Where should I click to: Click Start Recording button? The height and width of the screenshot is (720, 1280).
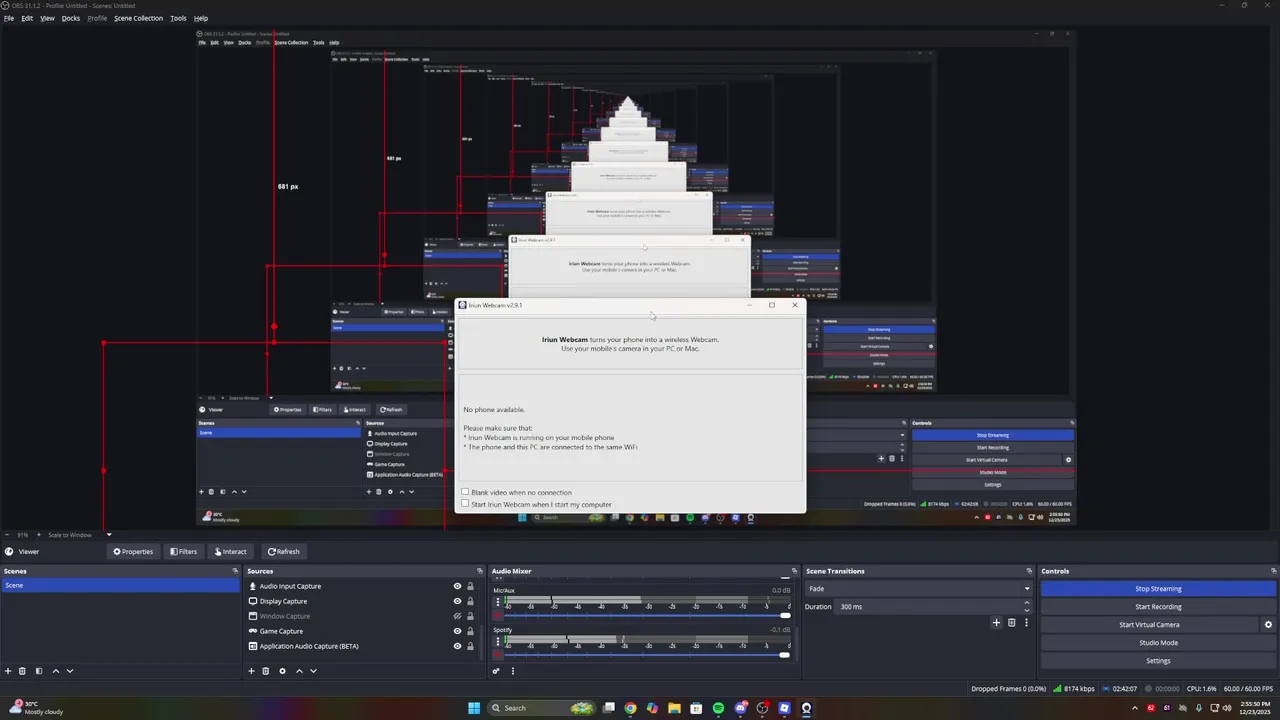tap(1158, 607)
